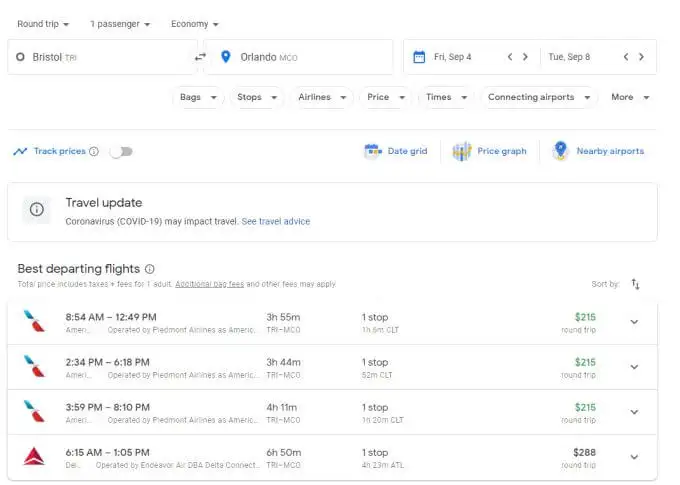Click the Travel update info icon
This screenshot has height=485, width=680.
point(36,210)
